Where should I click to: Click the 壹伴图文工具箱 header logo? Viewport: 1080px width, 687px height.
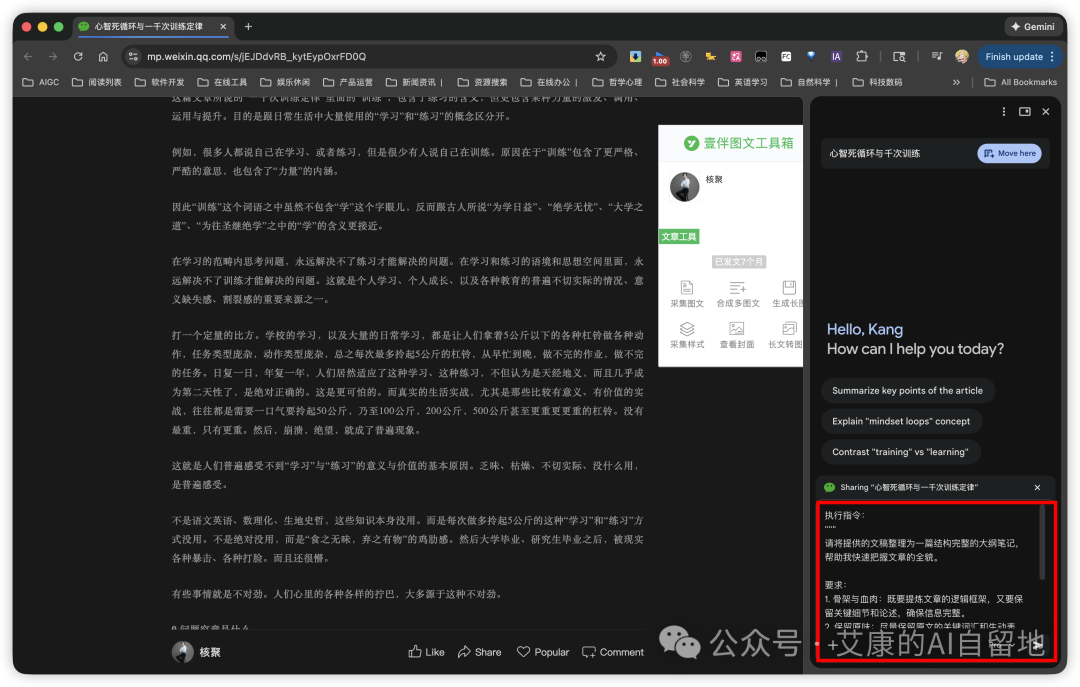[x=738, y=143]
